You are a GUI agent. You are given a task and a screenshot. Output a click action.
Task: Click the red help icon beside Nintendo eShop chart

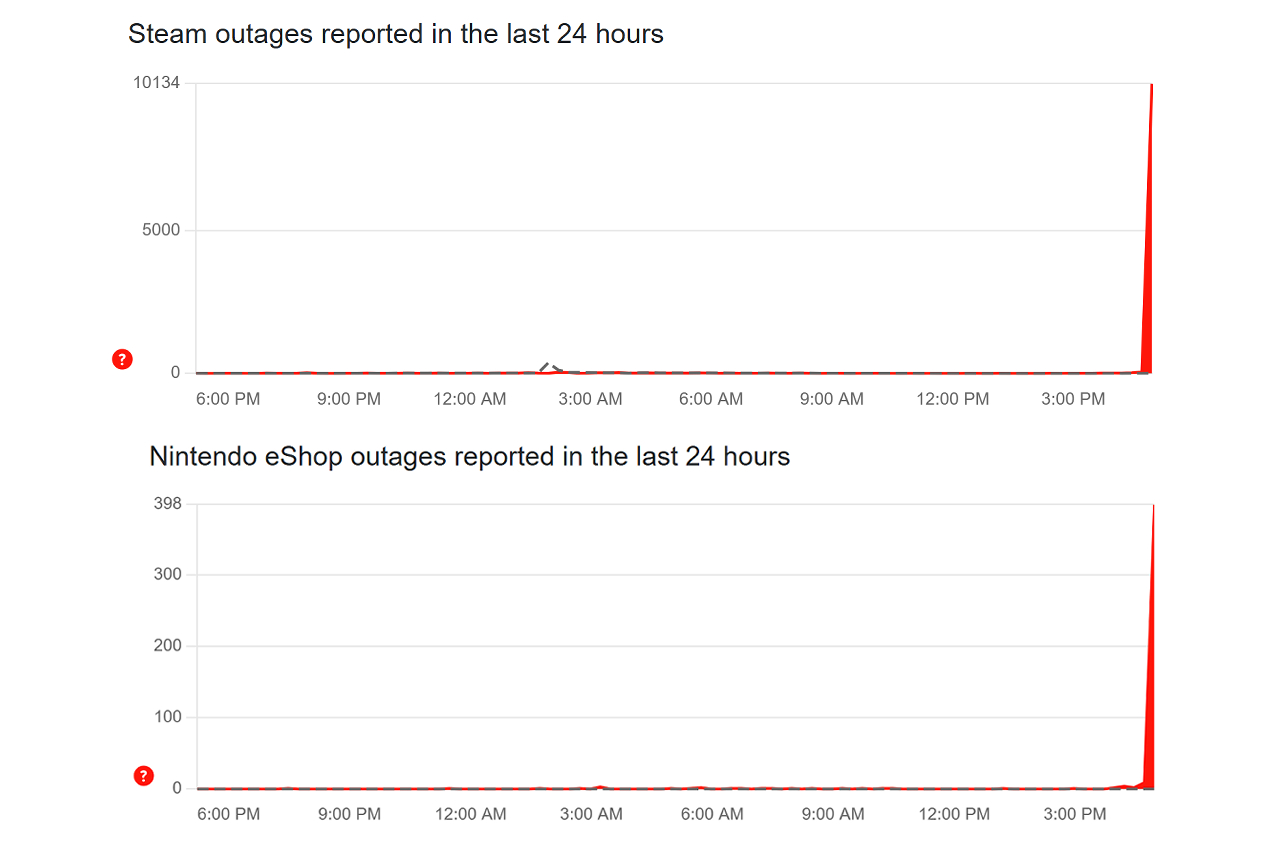[143, 776]
